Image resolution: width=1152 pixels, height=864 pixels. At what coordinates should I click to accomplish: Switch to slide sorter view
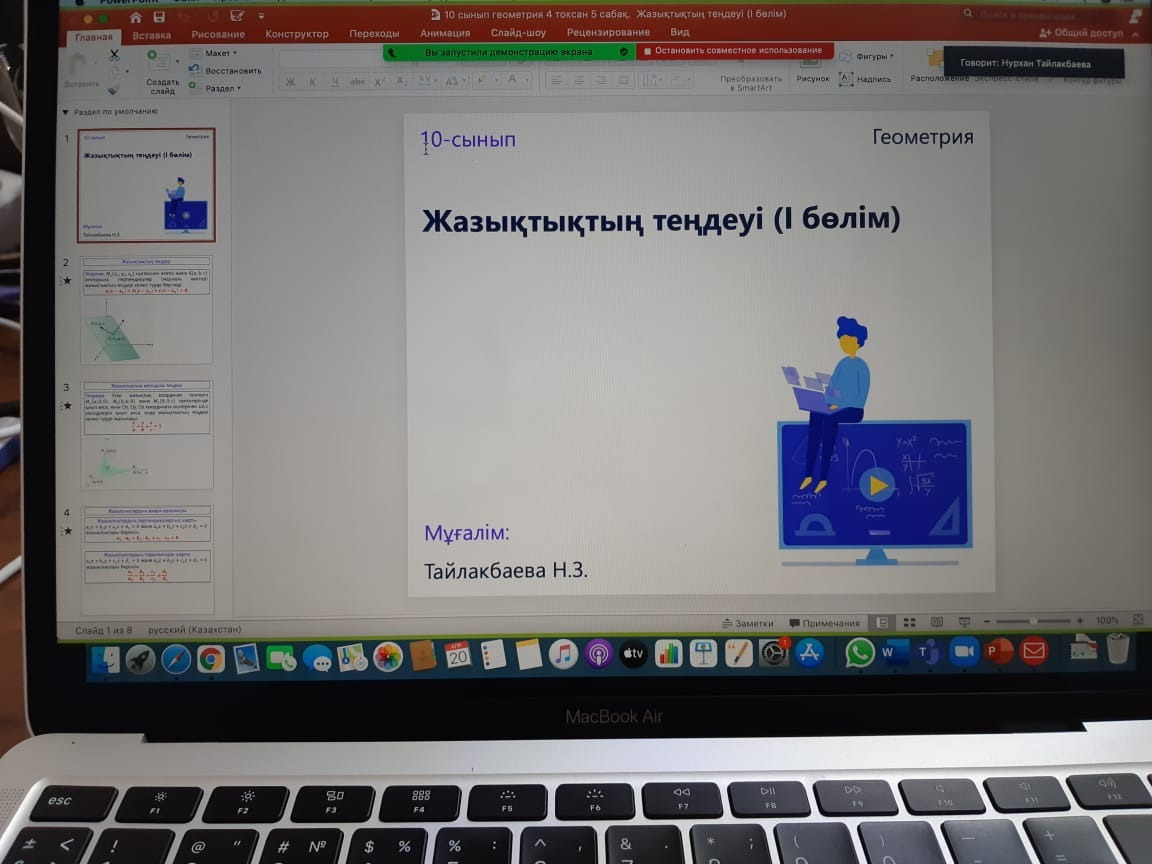click(909, 622)
